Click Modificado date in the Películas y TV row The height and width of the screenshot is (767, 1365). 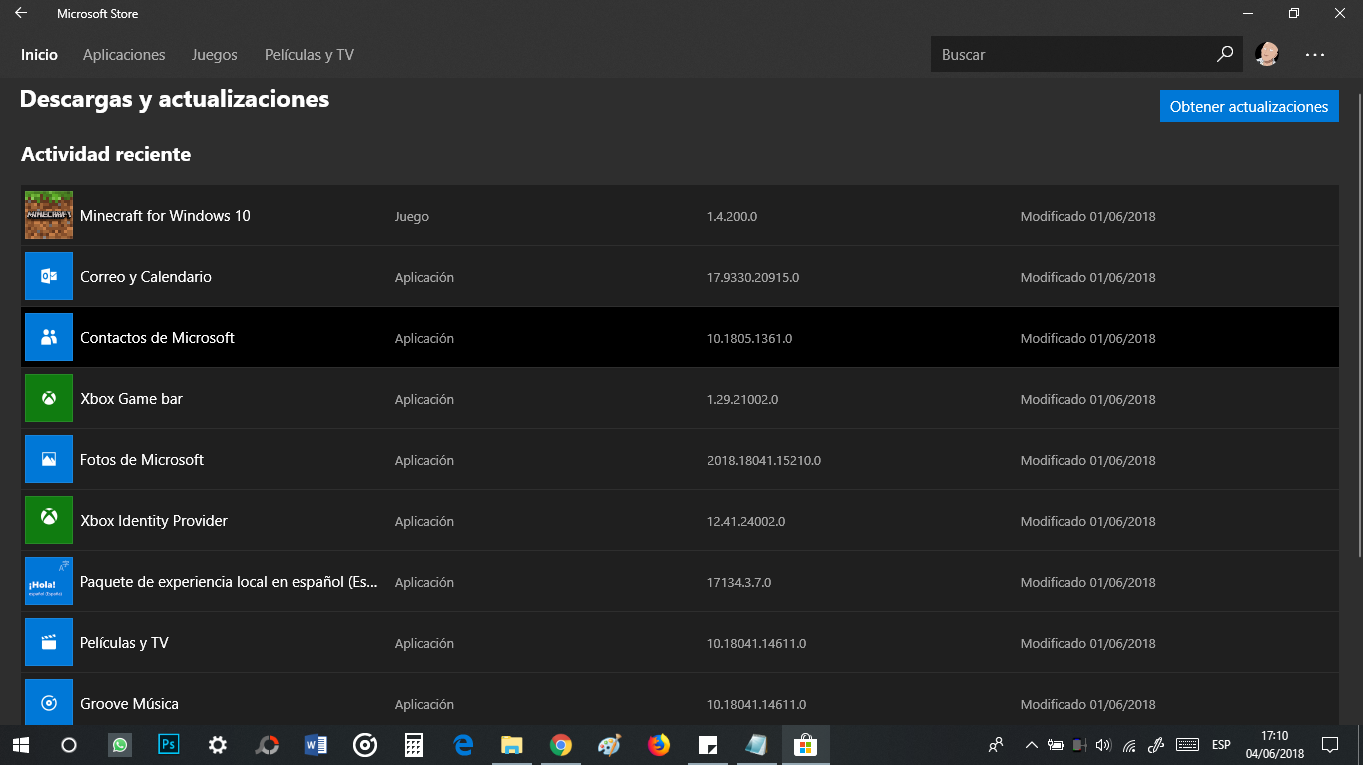1088,643
